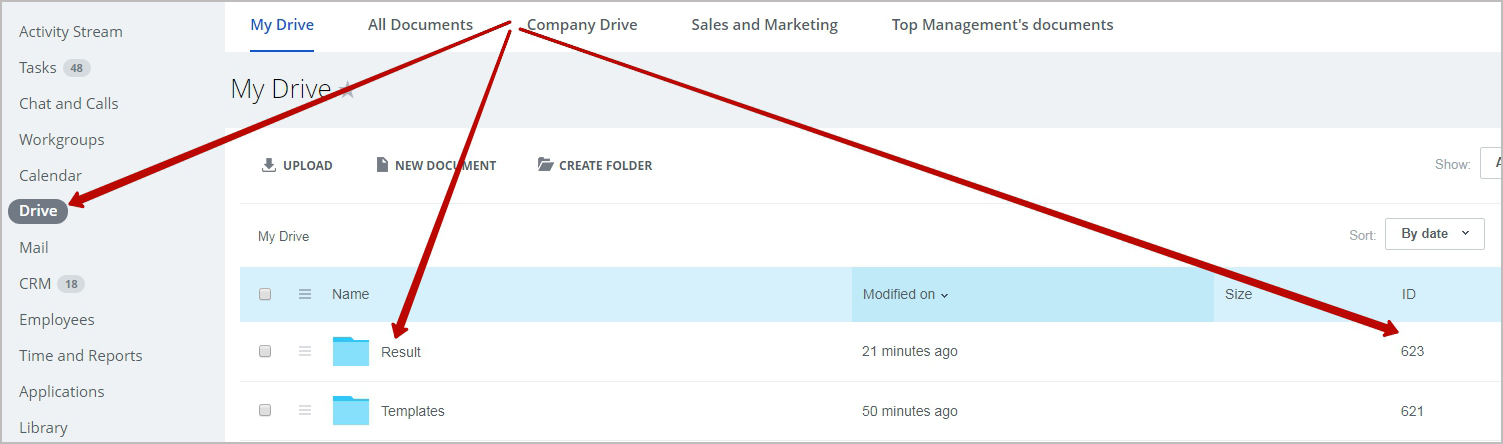
Task: Click the hamburger menu icon for Result row
Action: [305, 351]
